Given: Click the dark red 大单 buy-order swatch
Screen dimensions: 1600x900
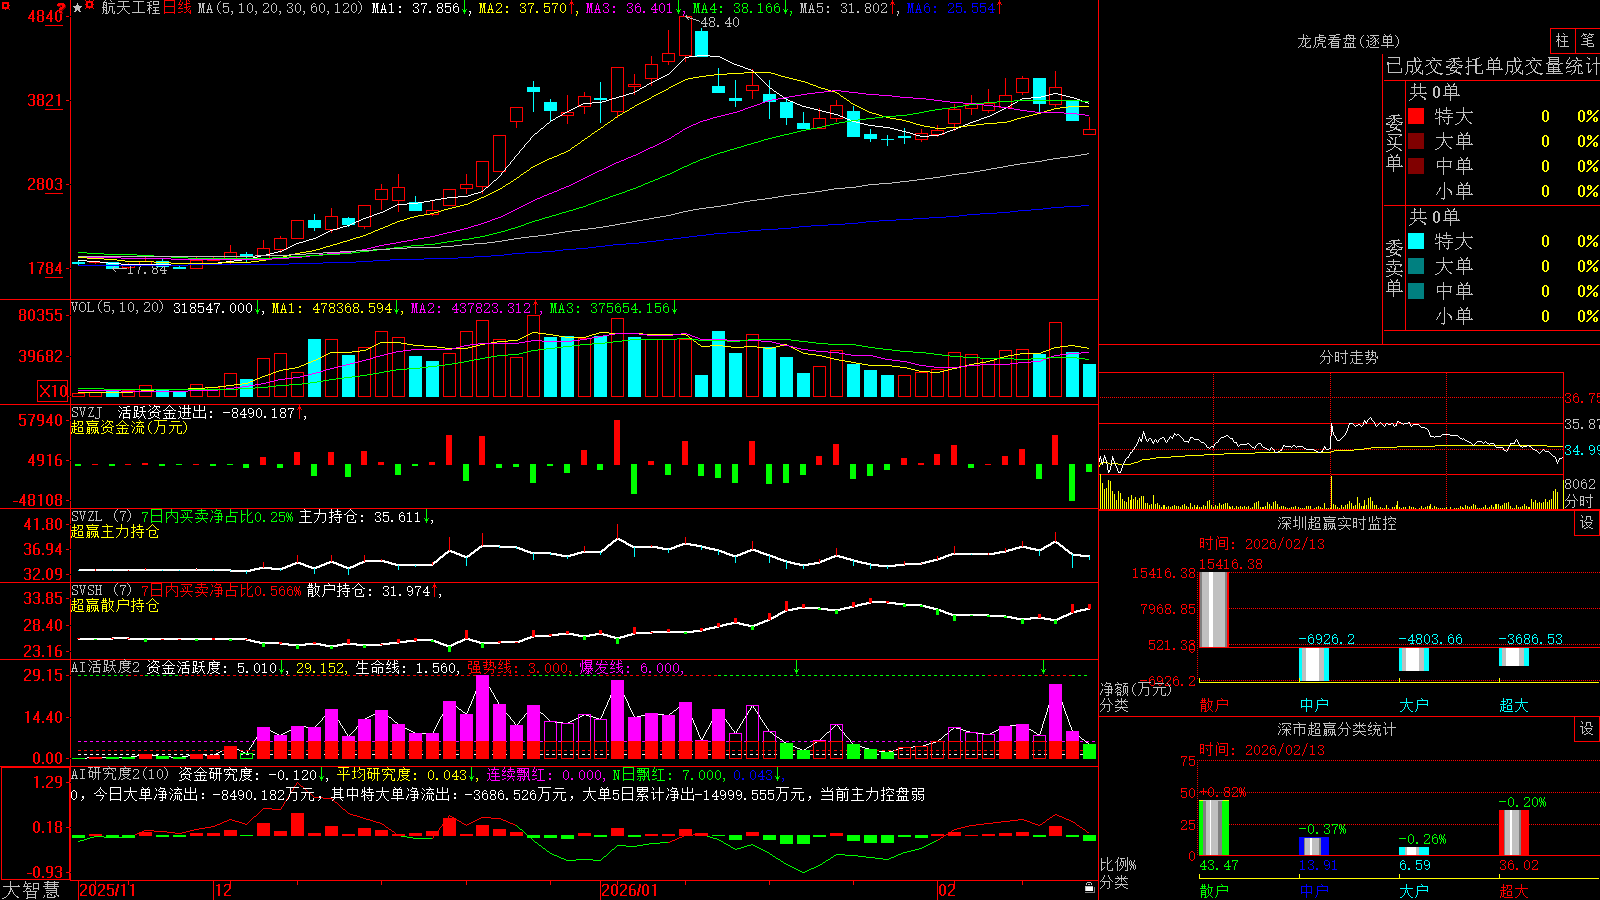Looking at the screenshot, I should coord(1416,141).
